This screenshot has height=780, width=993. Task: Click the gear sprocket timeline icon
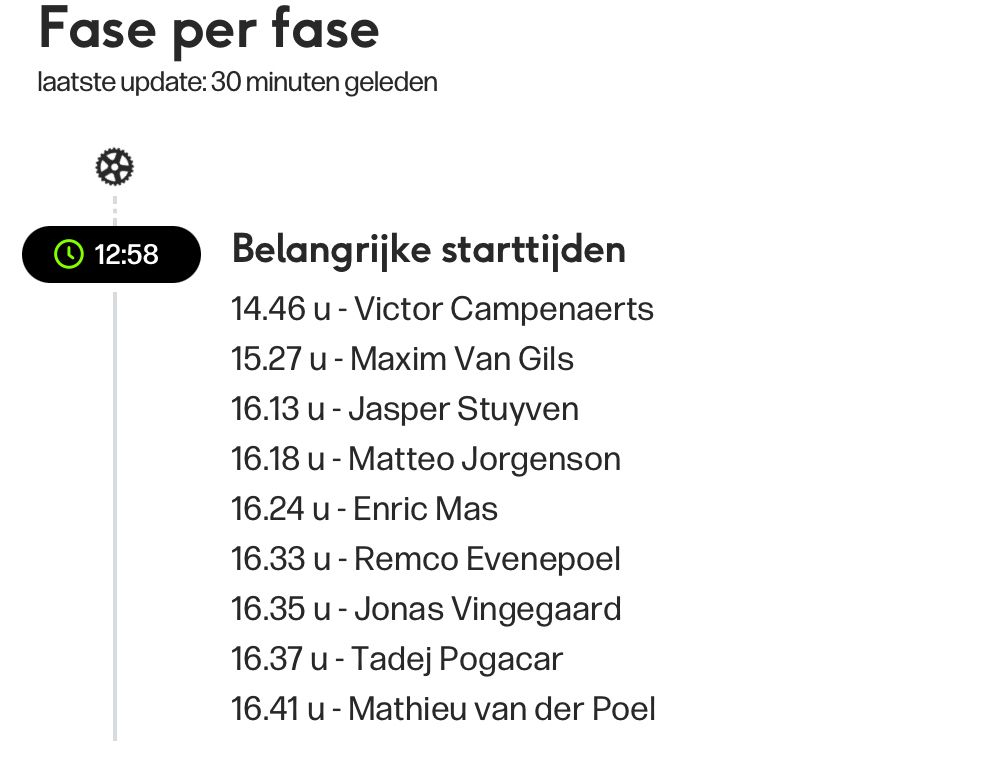coord(115,167)
